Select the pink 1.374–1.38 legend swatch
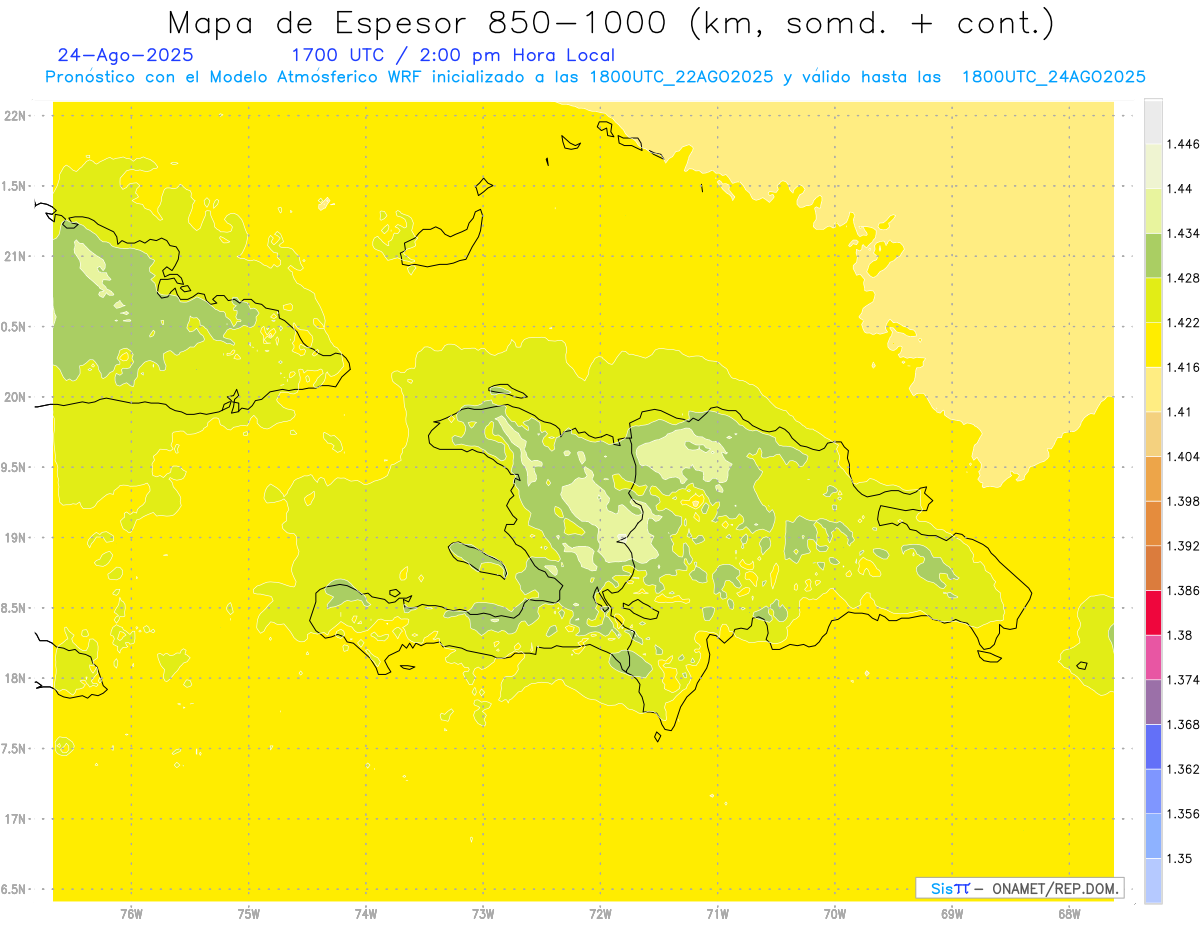This screenshot has height=927, width=1200. click(1153, 657)
